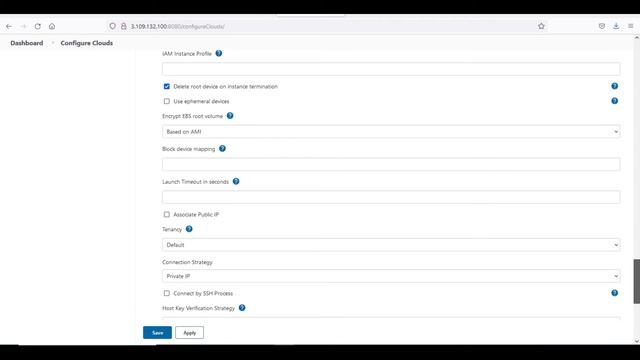Click the browser back arrow
Image resolution: width=640 pixels, height=360 pixels.
[9, 26]
